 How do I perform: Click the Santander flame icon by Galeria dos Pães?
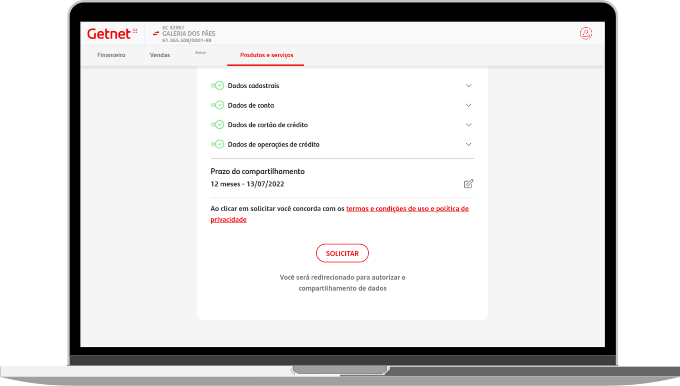(156, 33)
